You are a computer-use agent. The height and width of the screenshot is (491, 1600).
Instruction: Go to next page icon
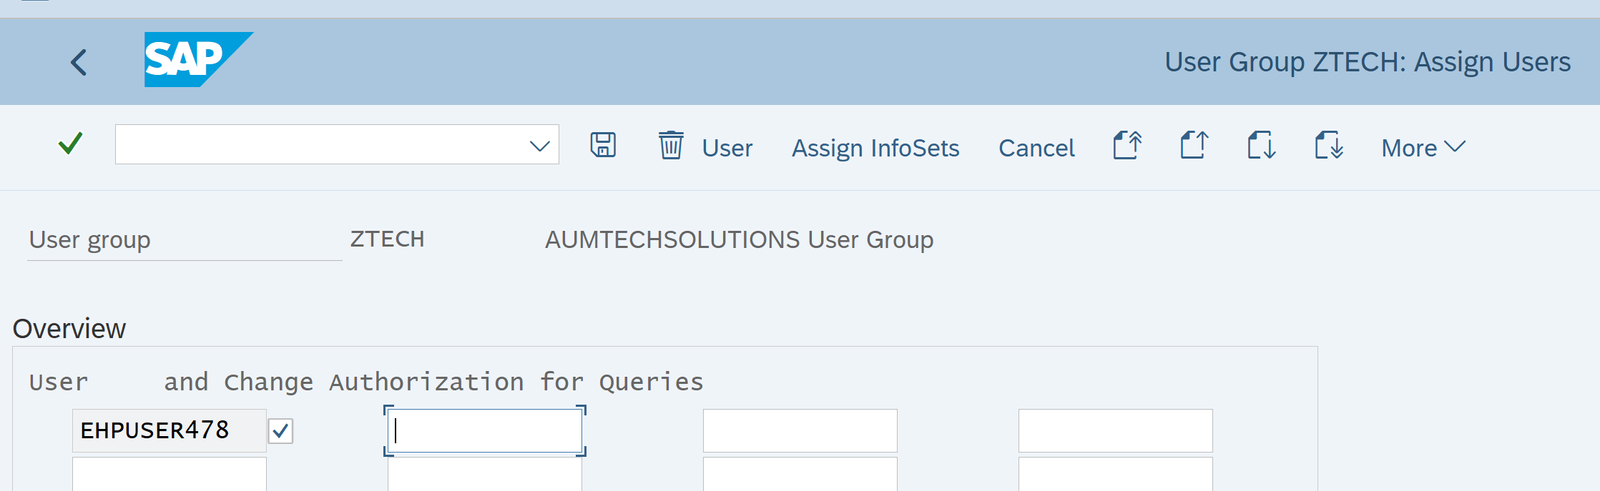pos(1261,146)
